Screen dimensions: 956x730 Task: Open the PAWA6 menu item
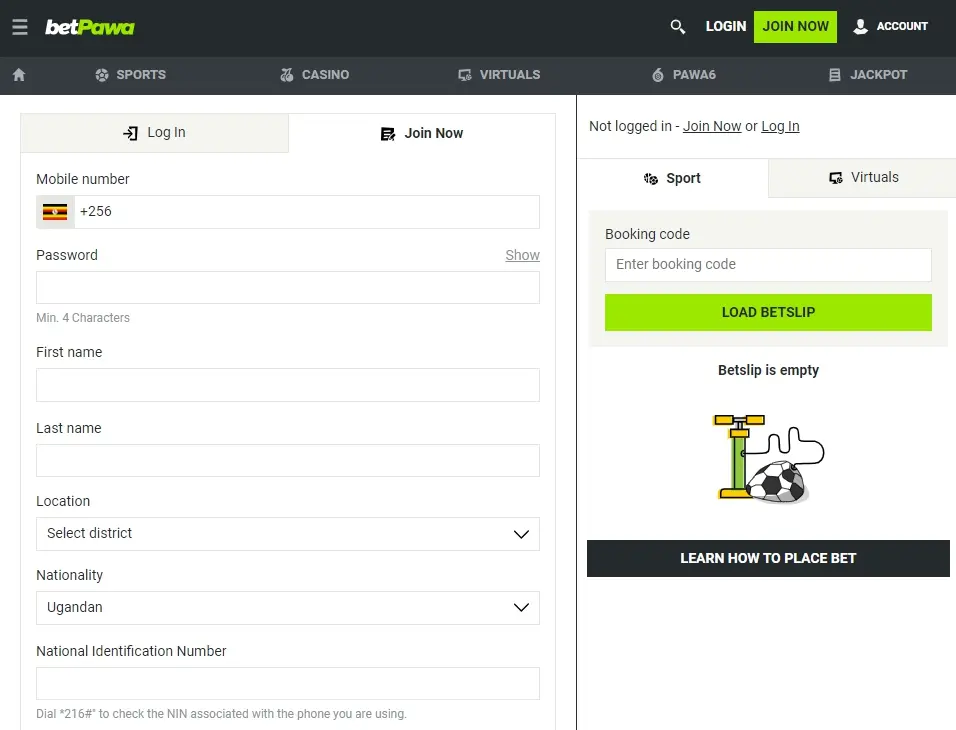(684, 74)
